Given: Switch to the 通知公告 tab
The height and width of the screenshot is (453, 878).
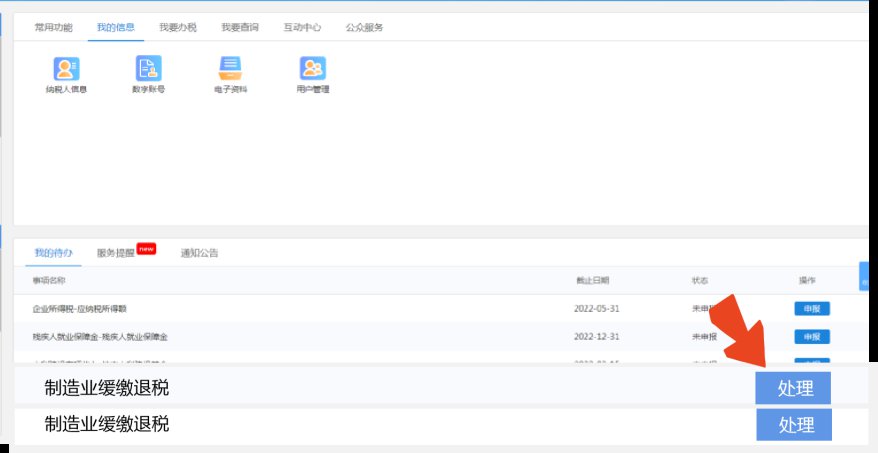Looking at the screenshot, I should point(199,253).
